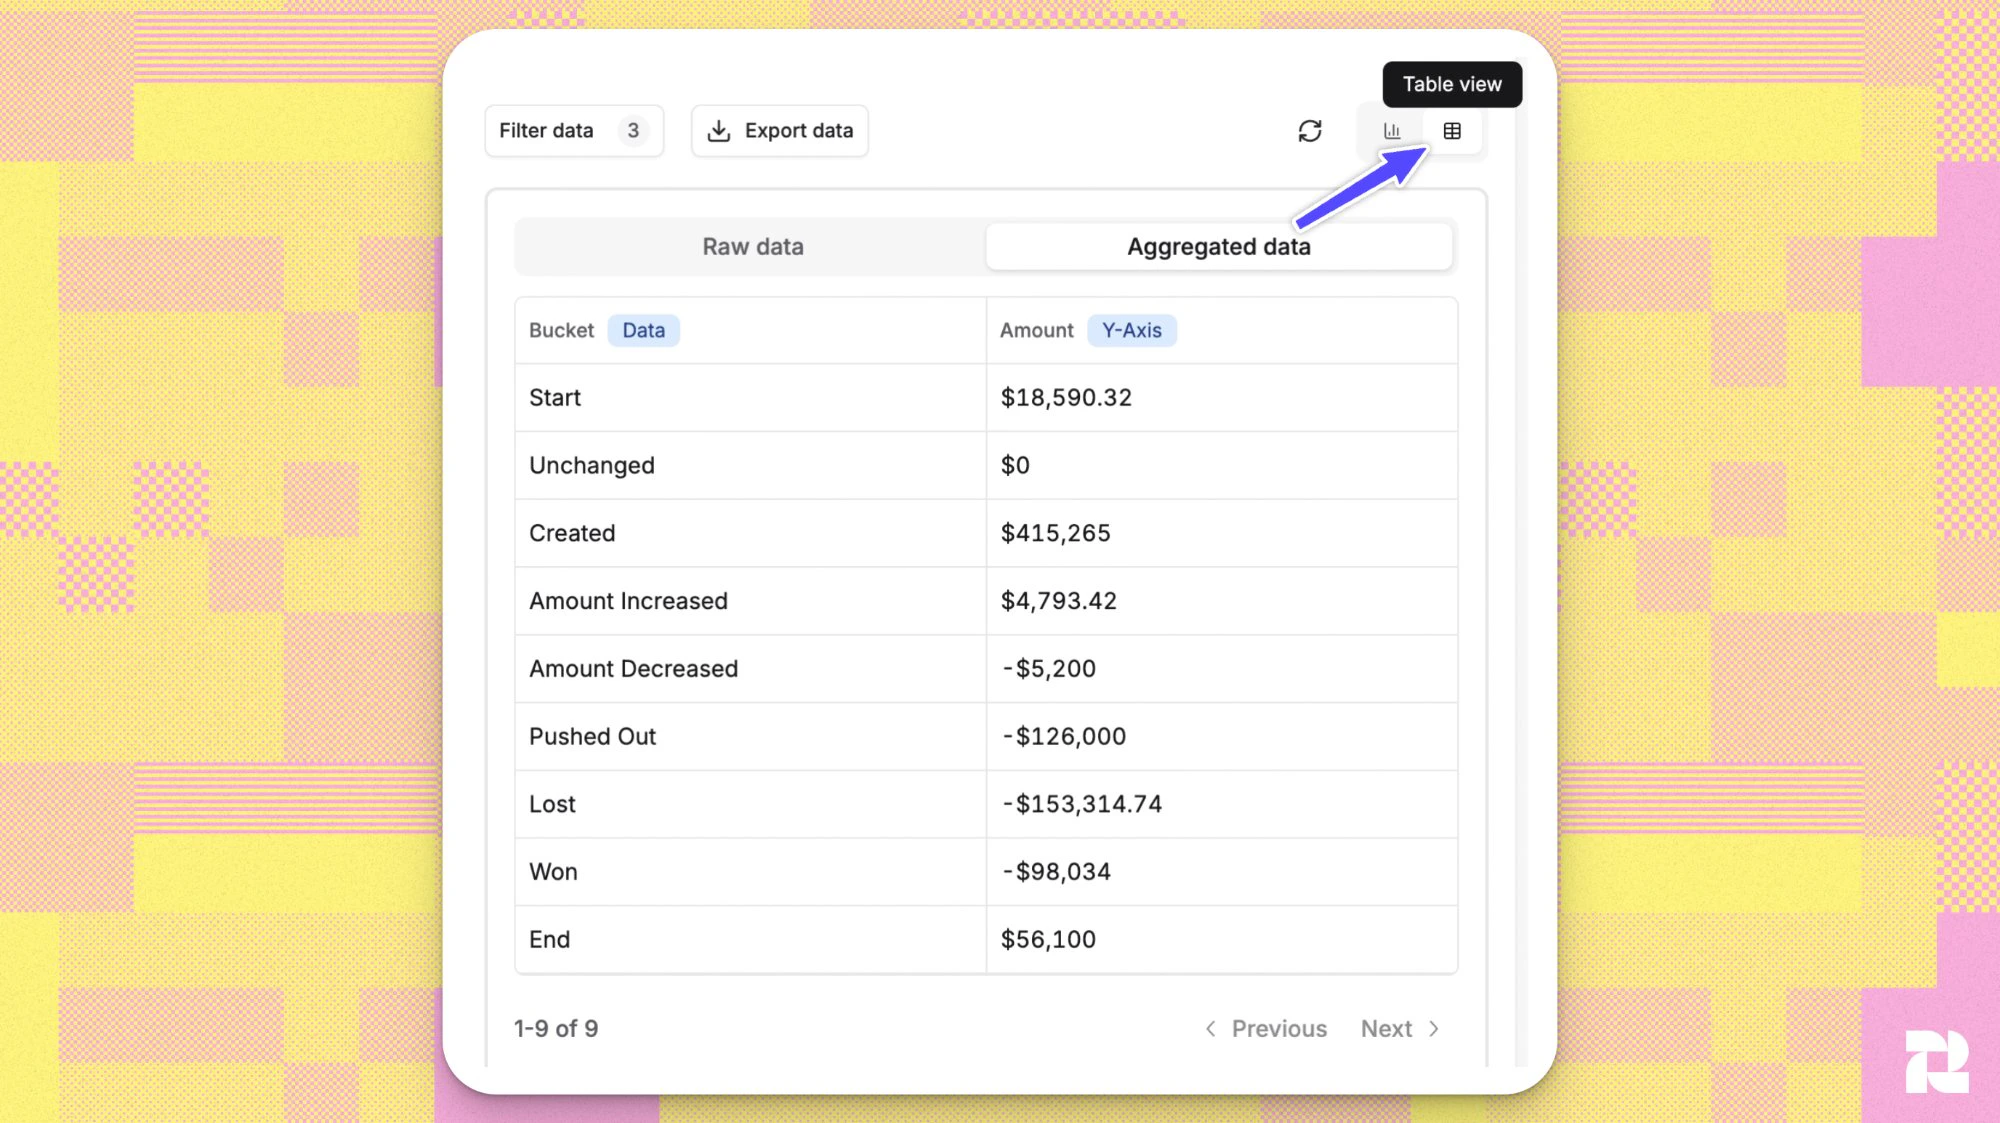
Task: Toggle the Data badge on Bucket column
Action: click(643, 330)
